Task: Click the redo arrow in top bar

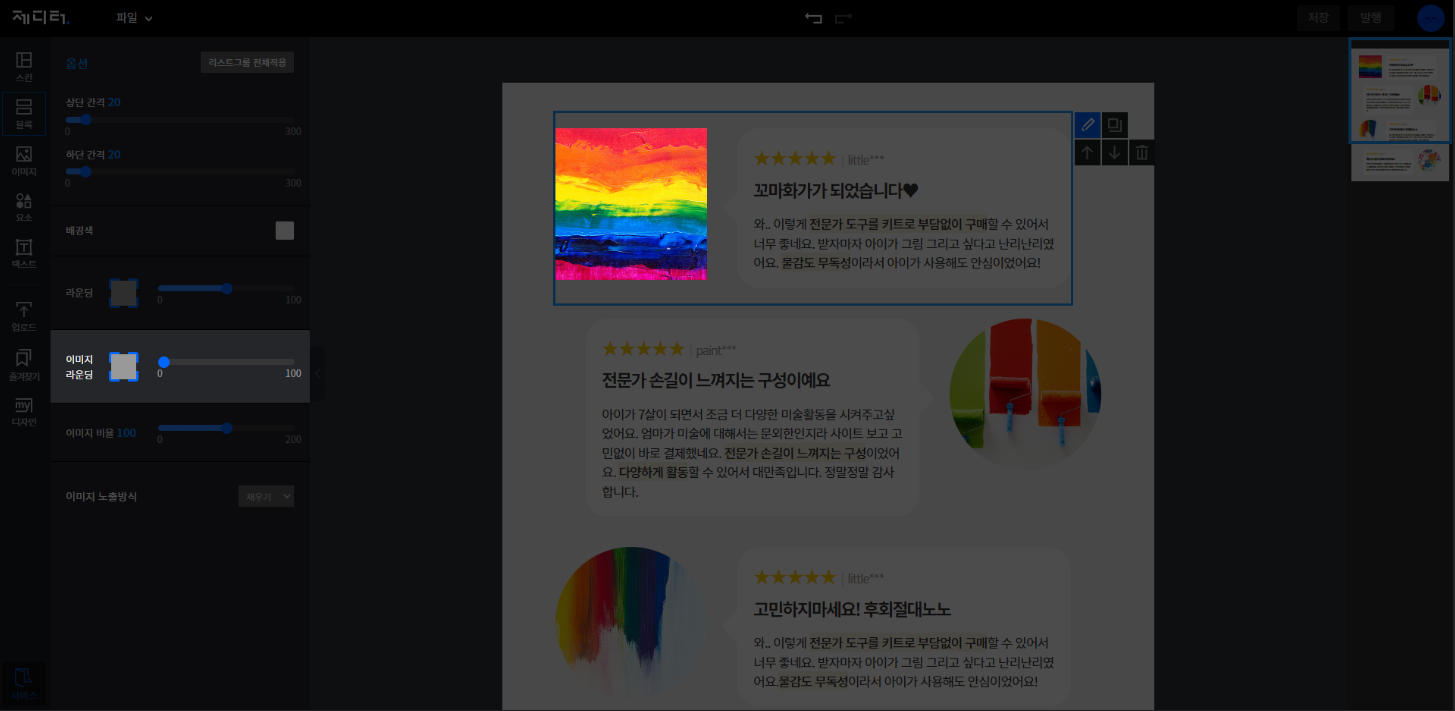Action: tap(843, 18)
